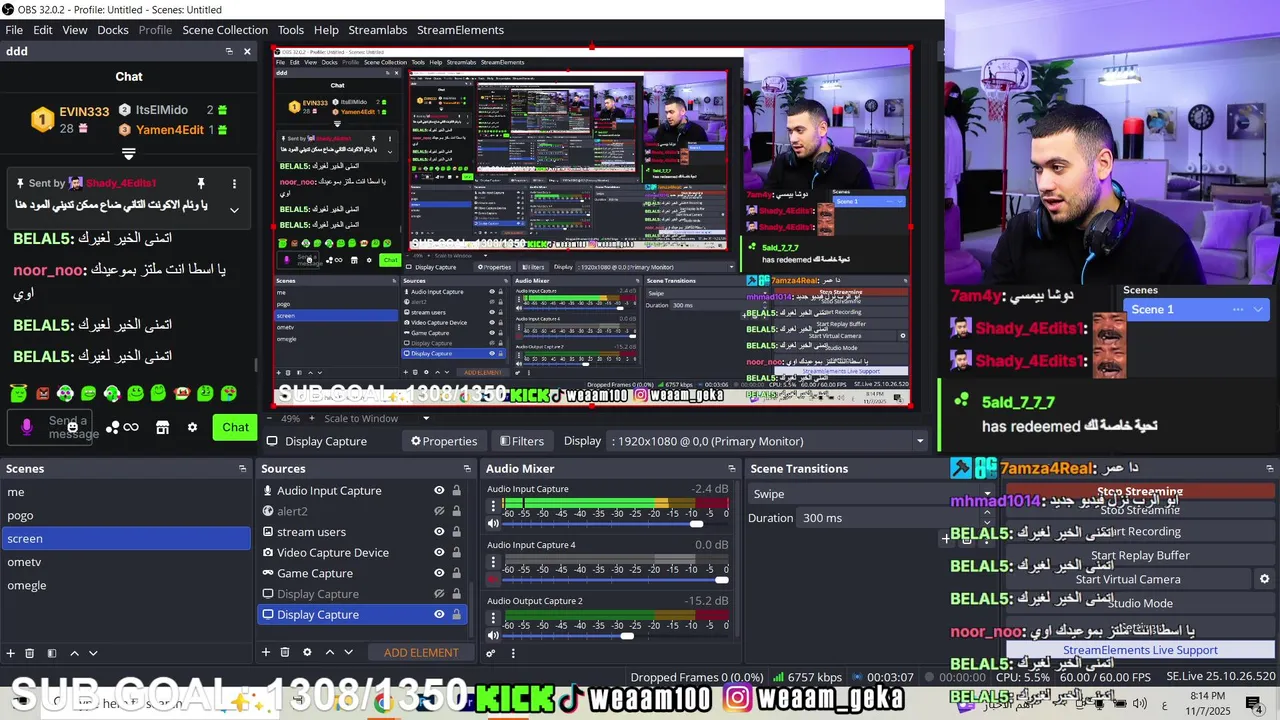Open Audio Mixer options three-dot menu at bottom
The width and height of the screenshot is (1280, 720).
click(513, 653)
